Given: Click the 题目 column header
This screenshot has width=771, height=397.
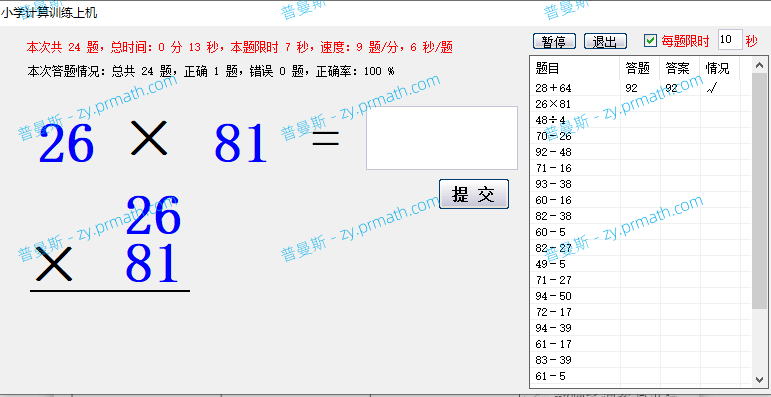Looking at the screenshot, I should point(575,69).
